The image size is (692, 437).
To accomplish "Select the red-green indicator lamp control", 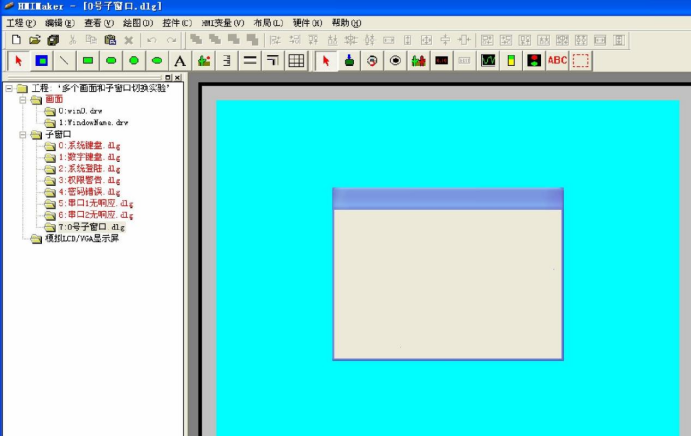I will coord(534,60).
